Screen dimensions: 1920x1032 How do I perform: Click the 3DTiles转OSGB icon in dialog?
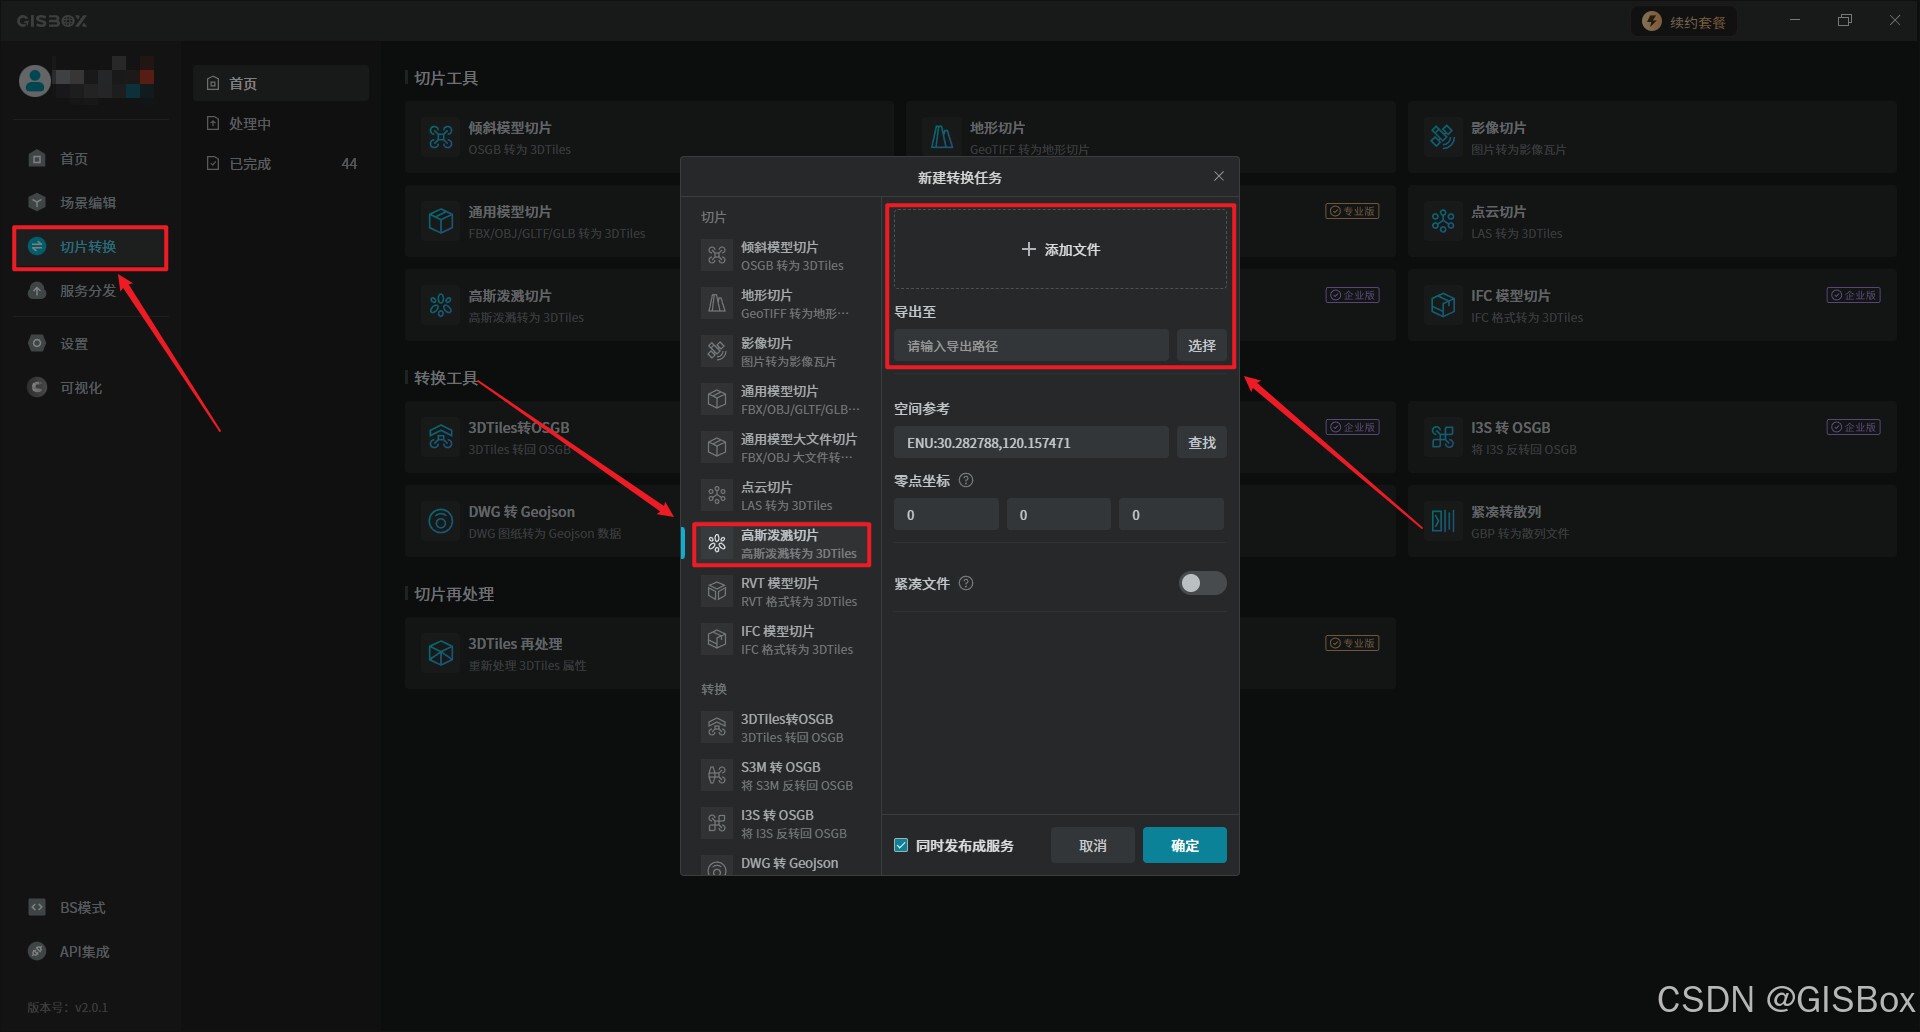[717, 727]
